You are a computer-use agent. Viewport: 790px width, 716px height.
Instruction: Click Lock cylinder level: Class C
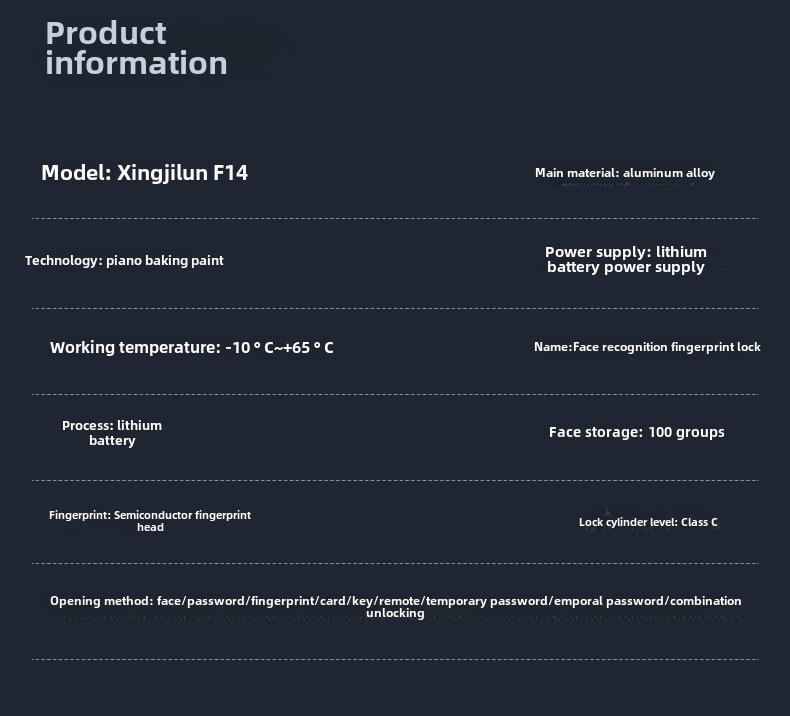click(648, 522)
